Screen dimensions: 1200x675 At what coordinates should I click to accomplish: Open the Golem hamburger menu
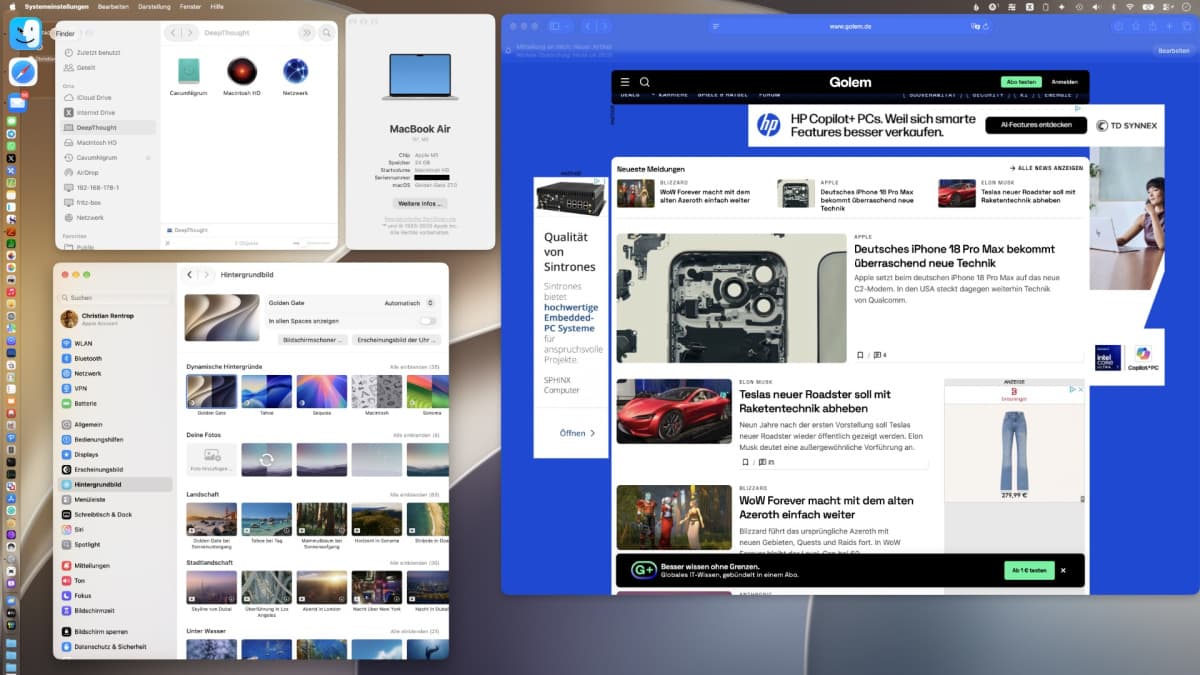(x=625, y=82)
